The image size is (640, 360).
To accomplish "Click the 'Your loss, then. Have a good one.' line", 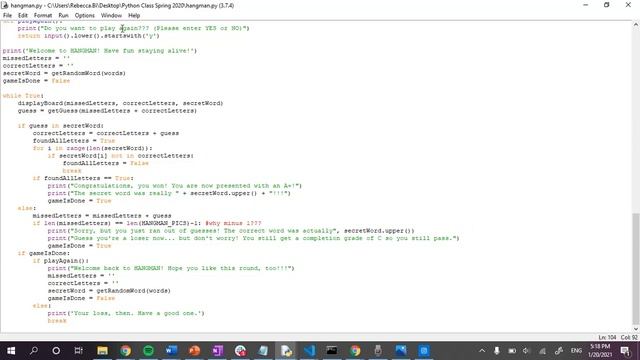I will (x=126, y=313).
